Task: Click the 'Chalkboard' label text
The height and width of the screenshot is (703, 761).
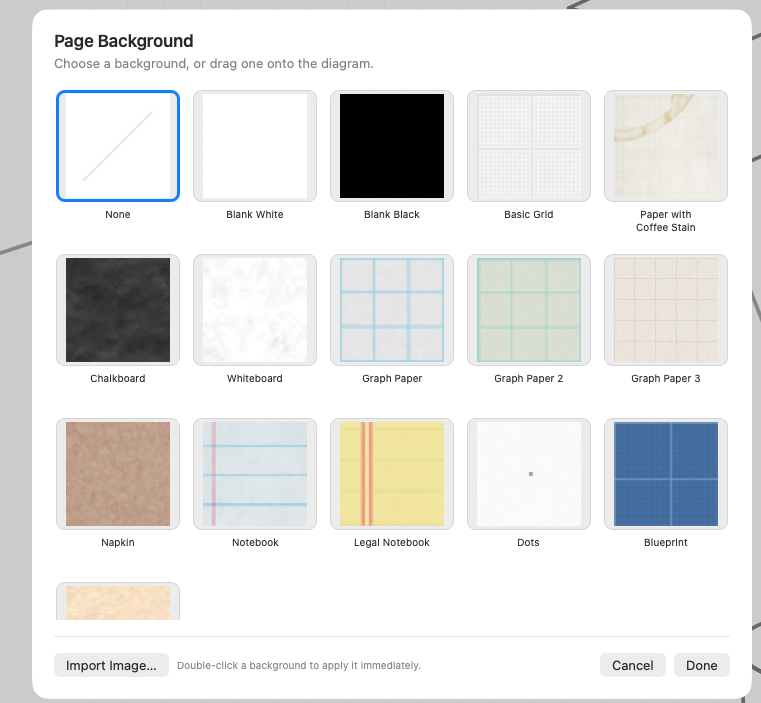Action: pos(118,379)
